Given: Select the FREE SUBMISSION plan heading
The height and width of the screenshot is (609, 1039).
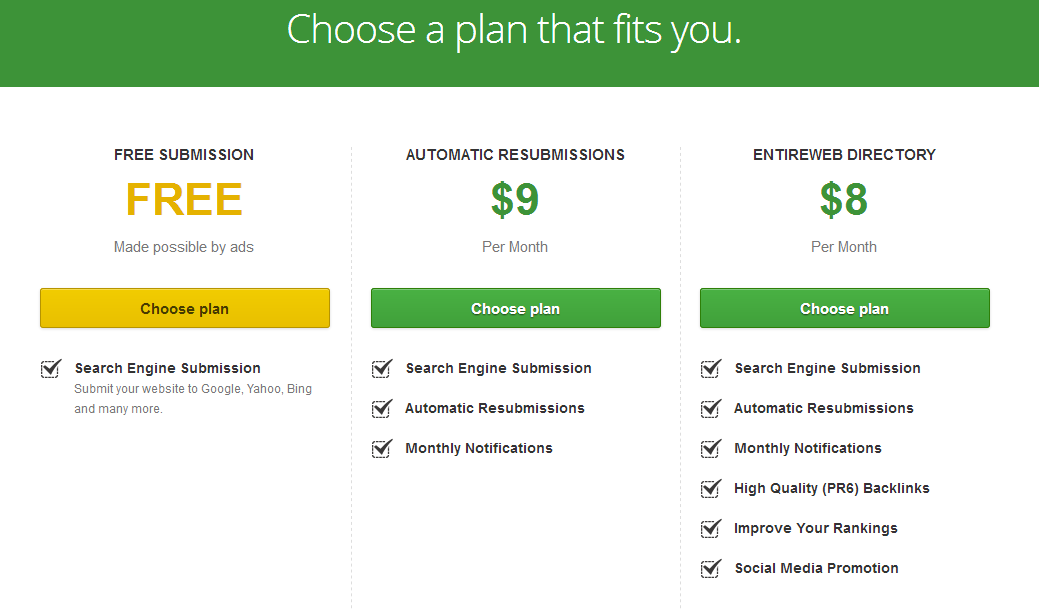Looking at the screenshot, I should click(x=184, y=154).
